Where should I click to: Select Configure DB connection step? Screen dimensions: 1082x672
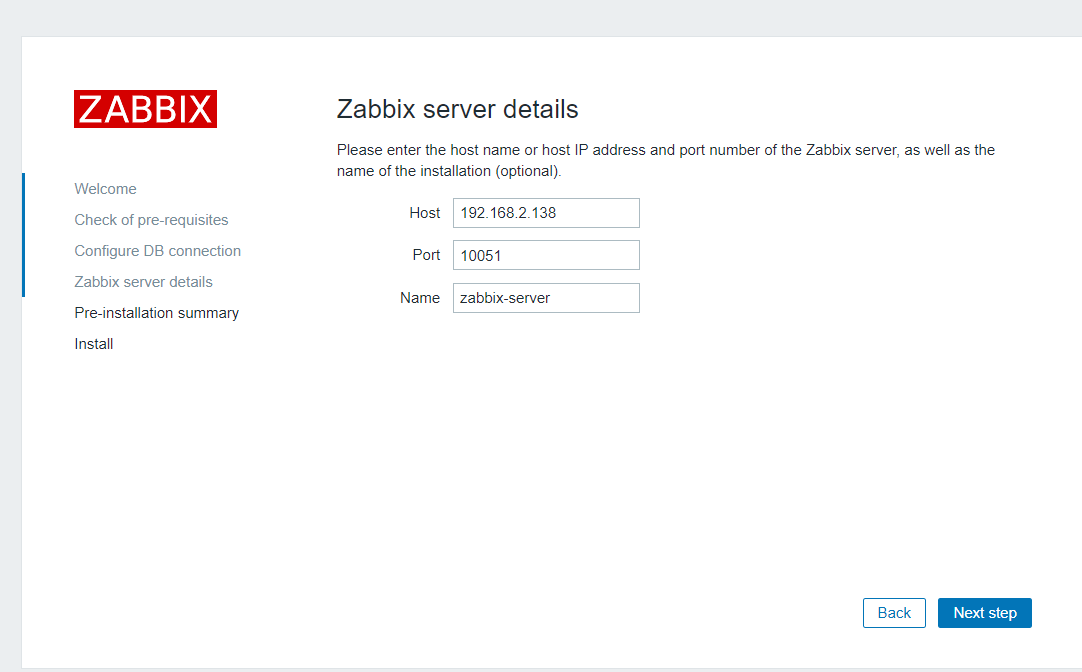pos(157,251)
